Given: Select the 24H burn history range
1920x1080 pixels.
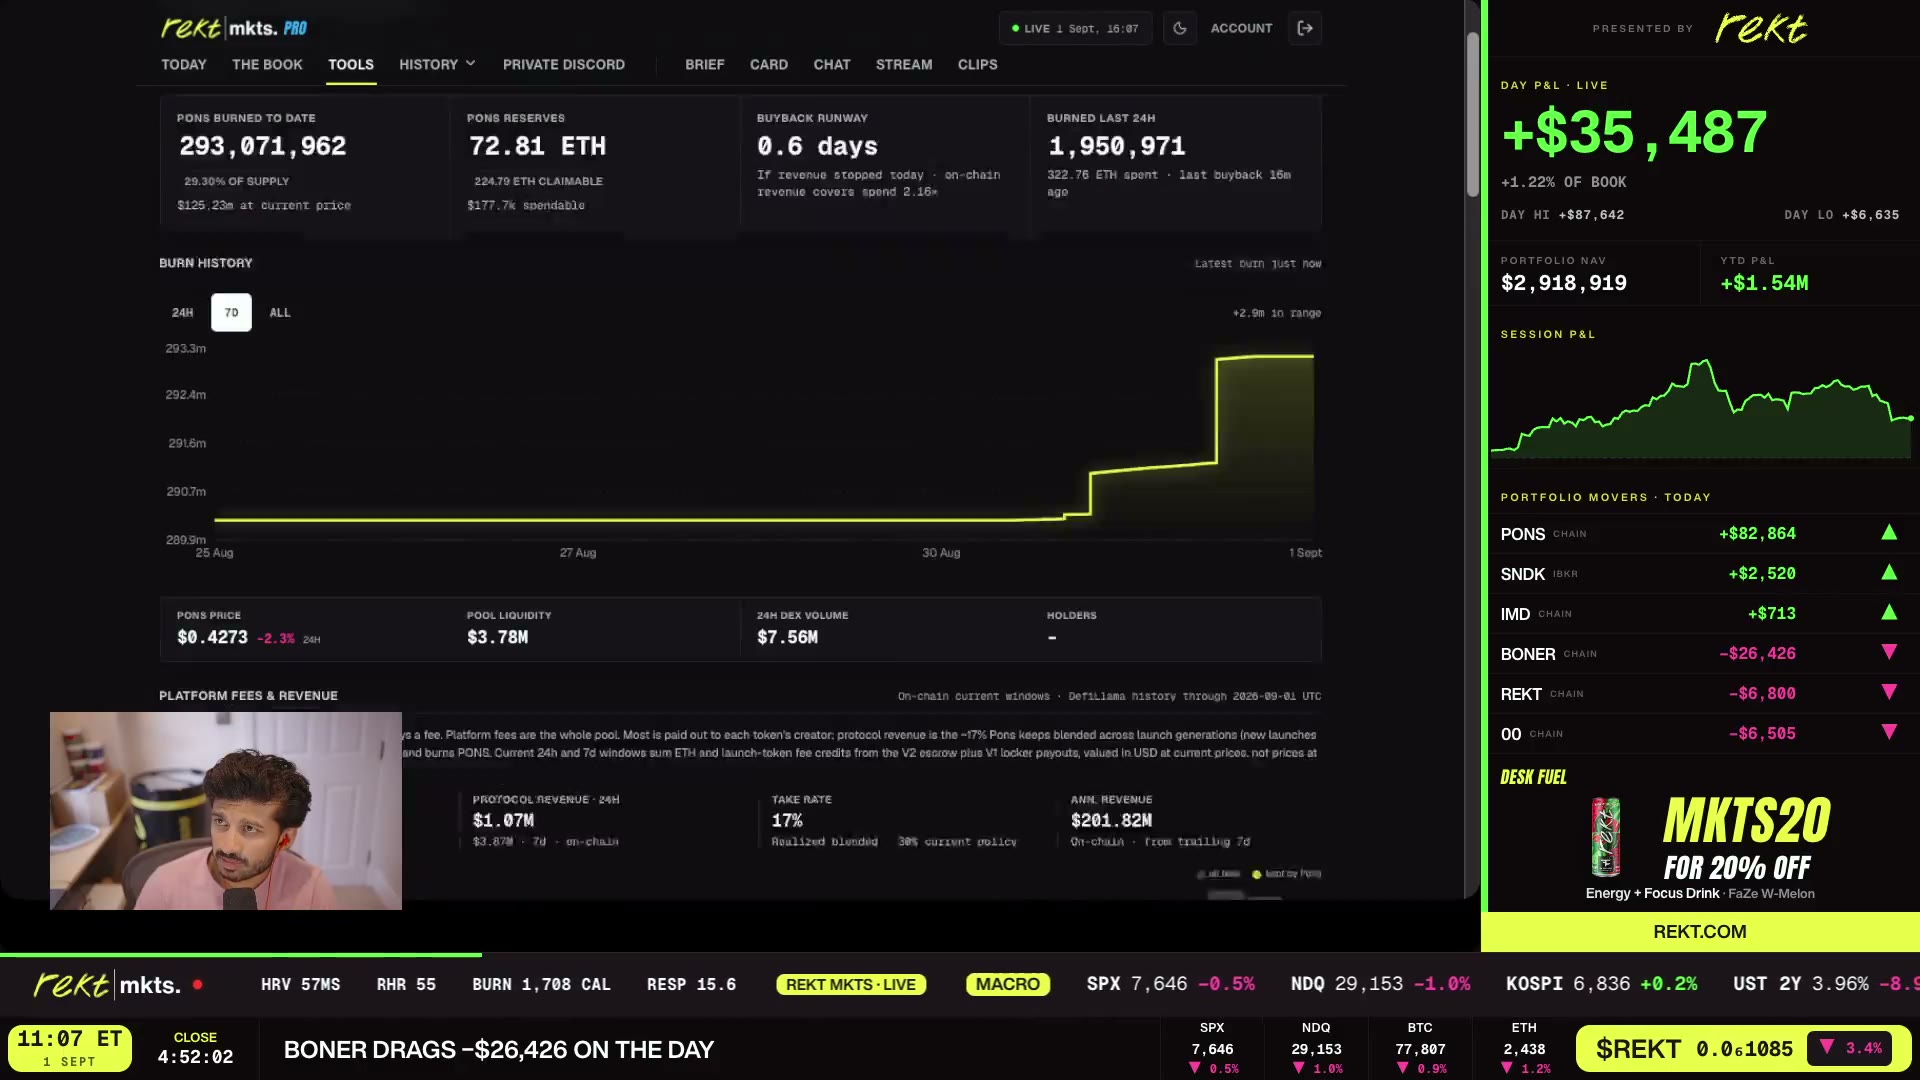Looking at the screenshot, I should (182, 313).
